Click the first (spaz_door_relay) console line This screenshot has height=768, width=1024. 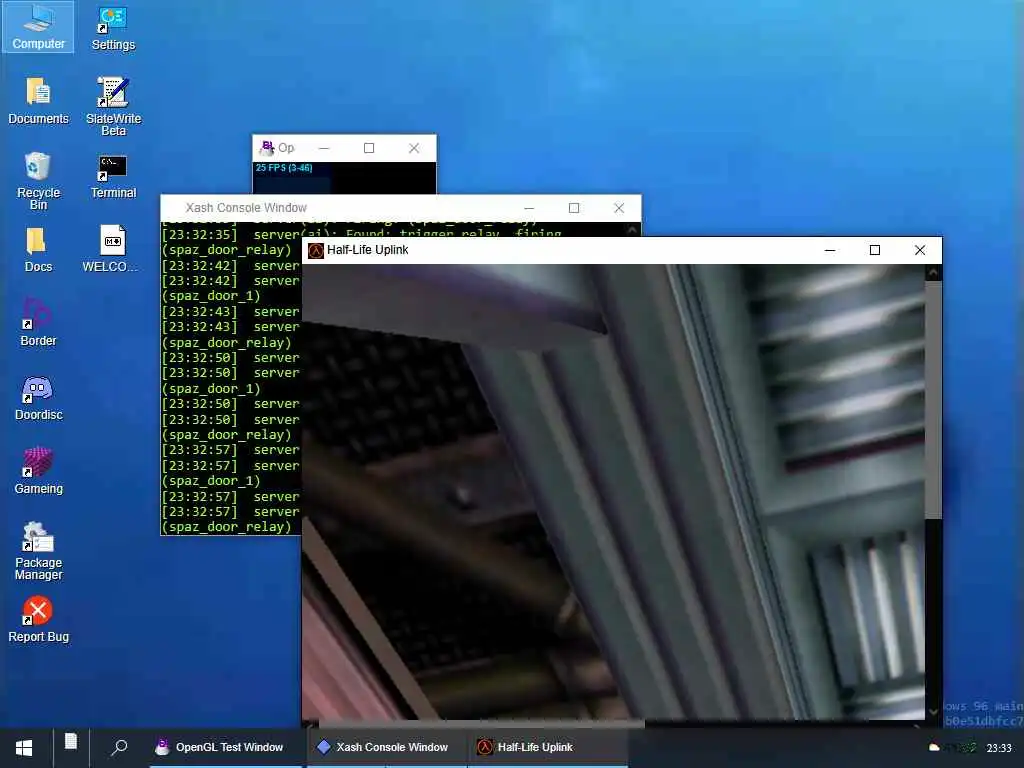pyautogui.click(x=227, y=249)
